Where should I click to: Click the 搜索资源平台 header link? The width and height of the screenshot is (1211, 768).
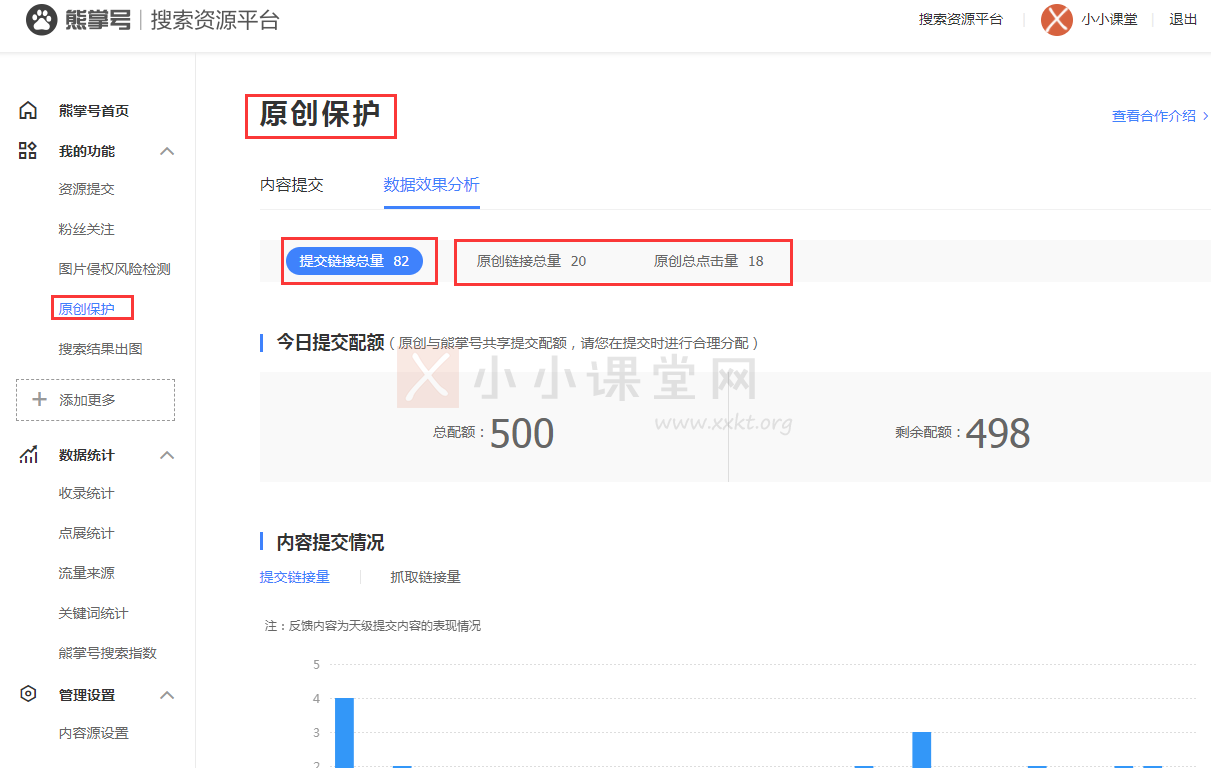point(960,19)
